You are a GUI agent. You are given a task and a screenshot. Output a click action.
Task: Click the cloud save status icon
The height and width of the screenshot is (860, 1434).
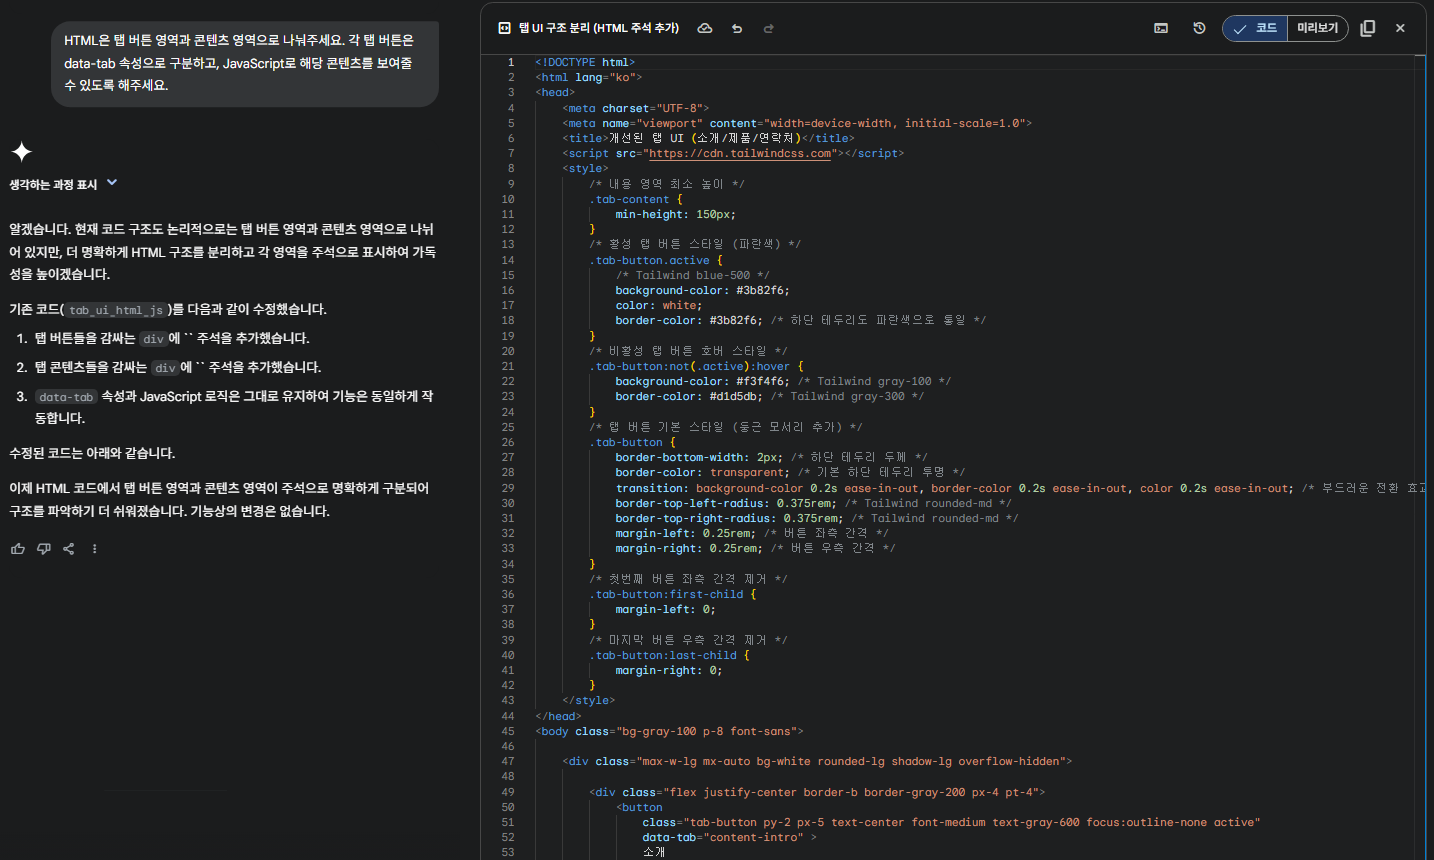click(x=705, y=28)
